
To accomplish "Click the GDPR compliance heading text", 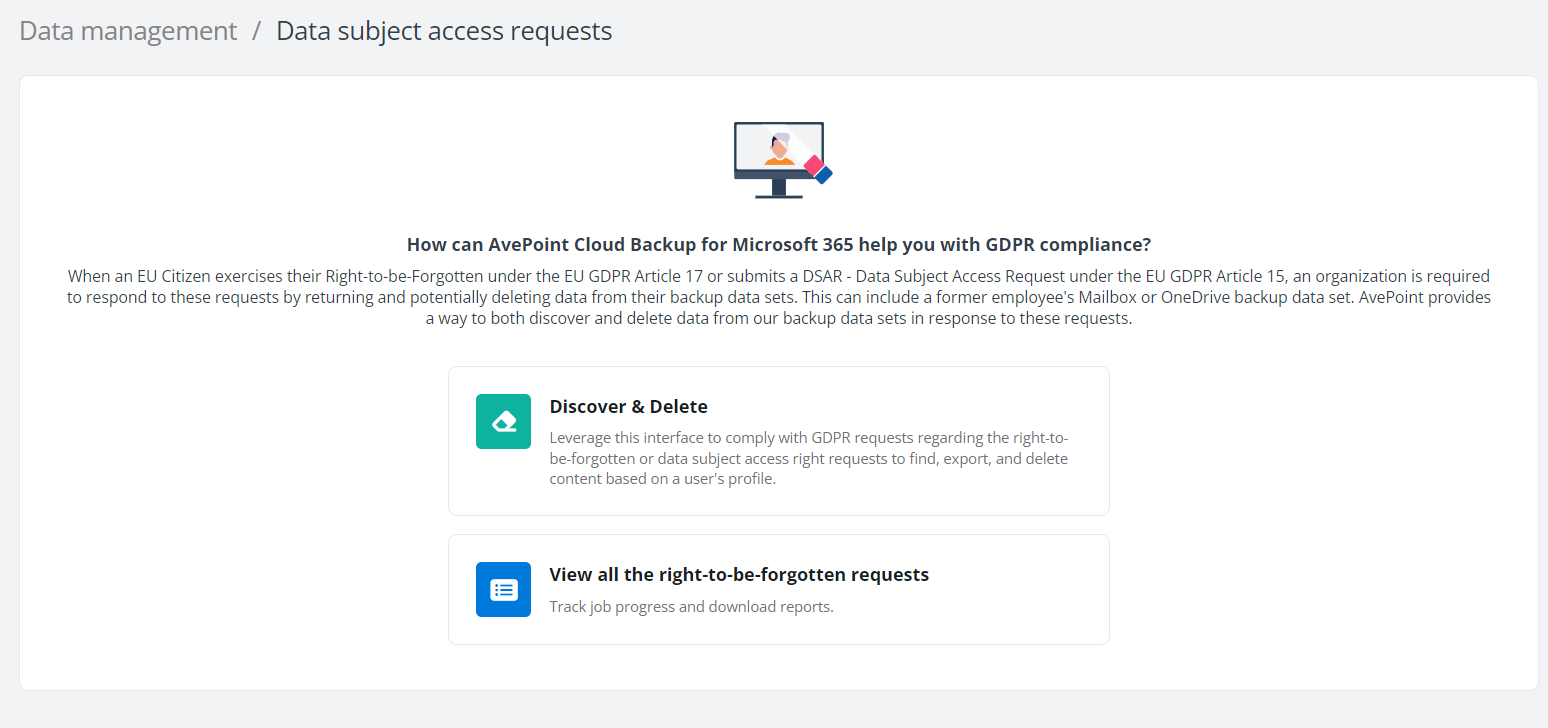I will (778, 243).
